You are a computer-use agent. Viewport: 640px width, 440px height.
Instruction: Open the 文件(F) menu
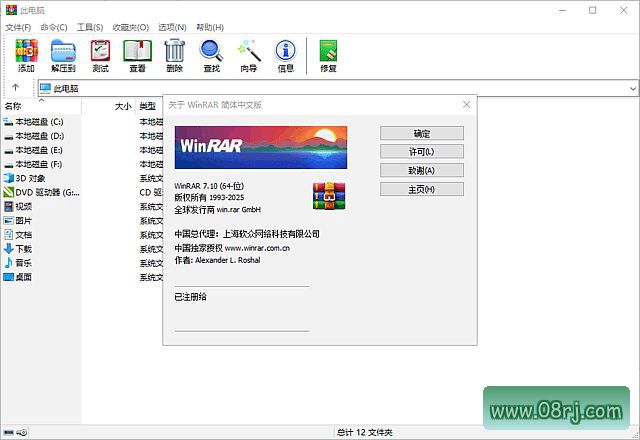(18, 27)
